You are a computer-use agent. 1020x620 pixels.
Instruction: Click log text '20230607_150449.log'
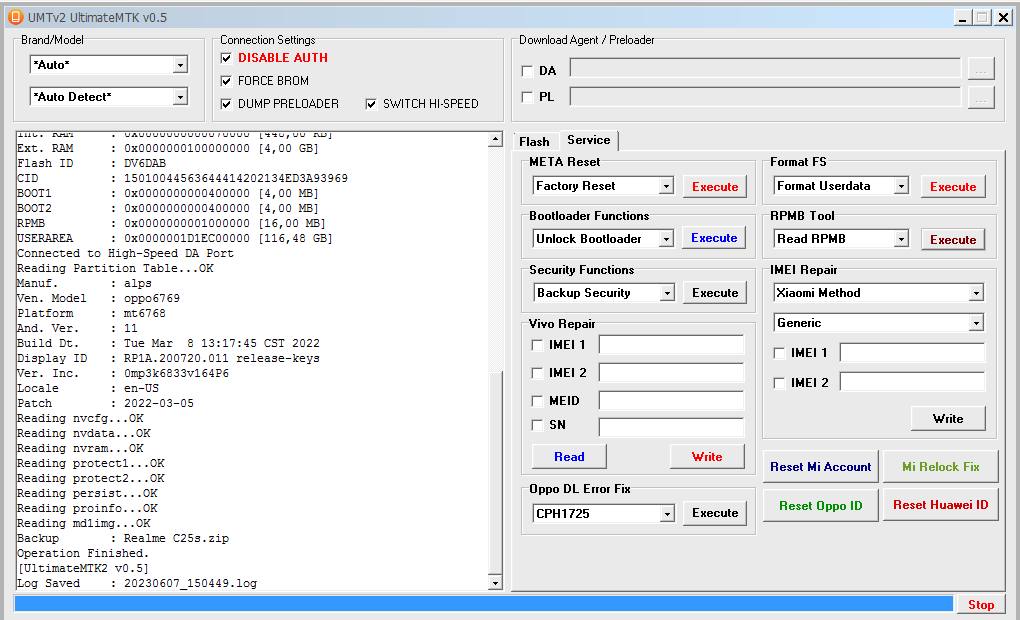pos(190,583)
